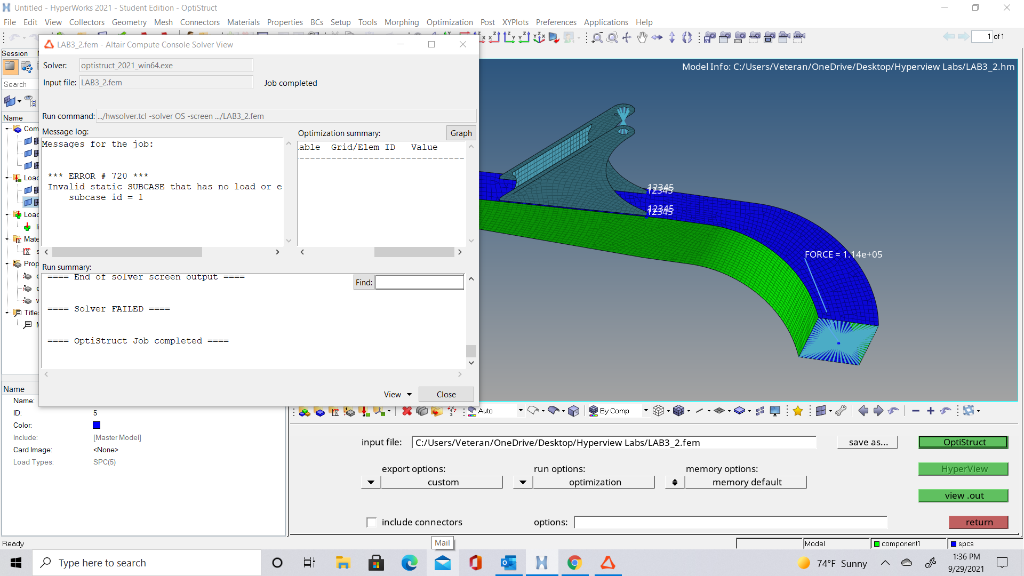This screenshot has height=576, width=1024.
Task: Click the spin rotation icon
Action: click(687, 37)
